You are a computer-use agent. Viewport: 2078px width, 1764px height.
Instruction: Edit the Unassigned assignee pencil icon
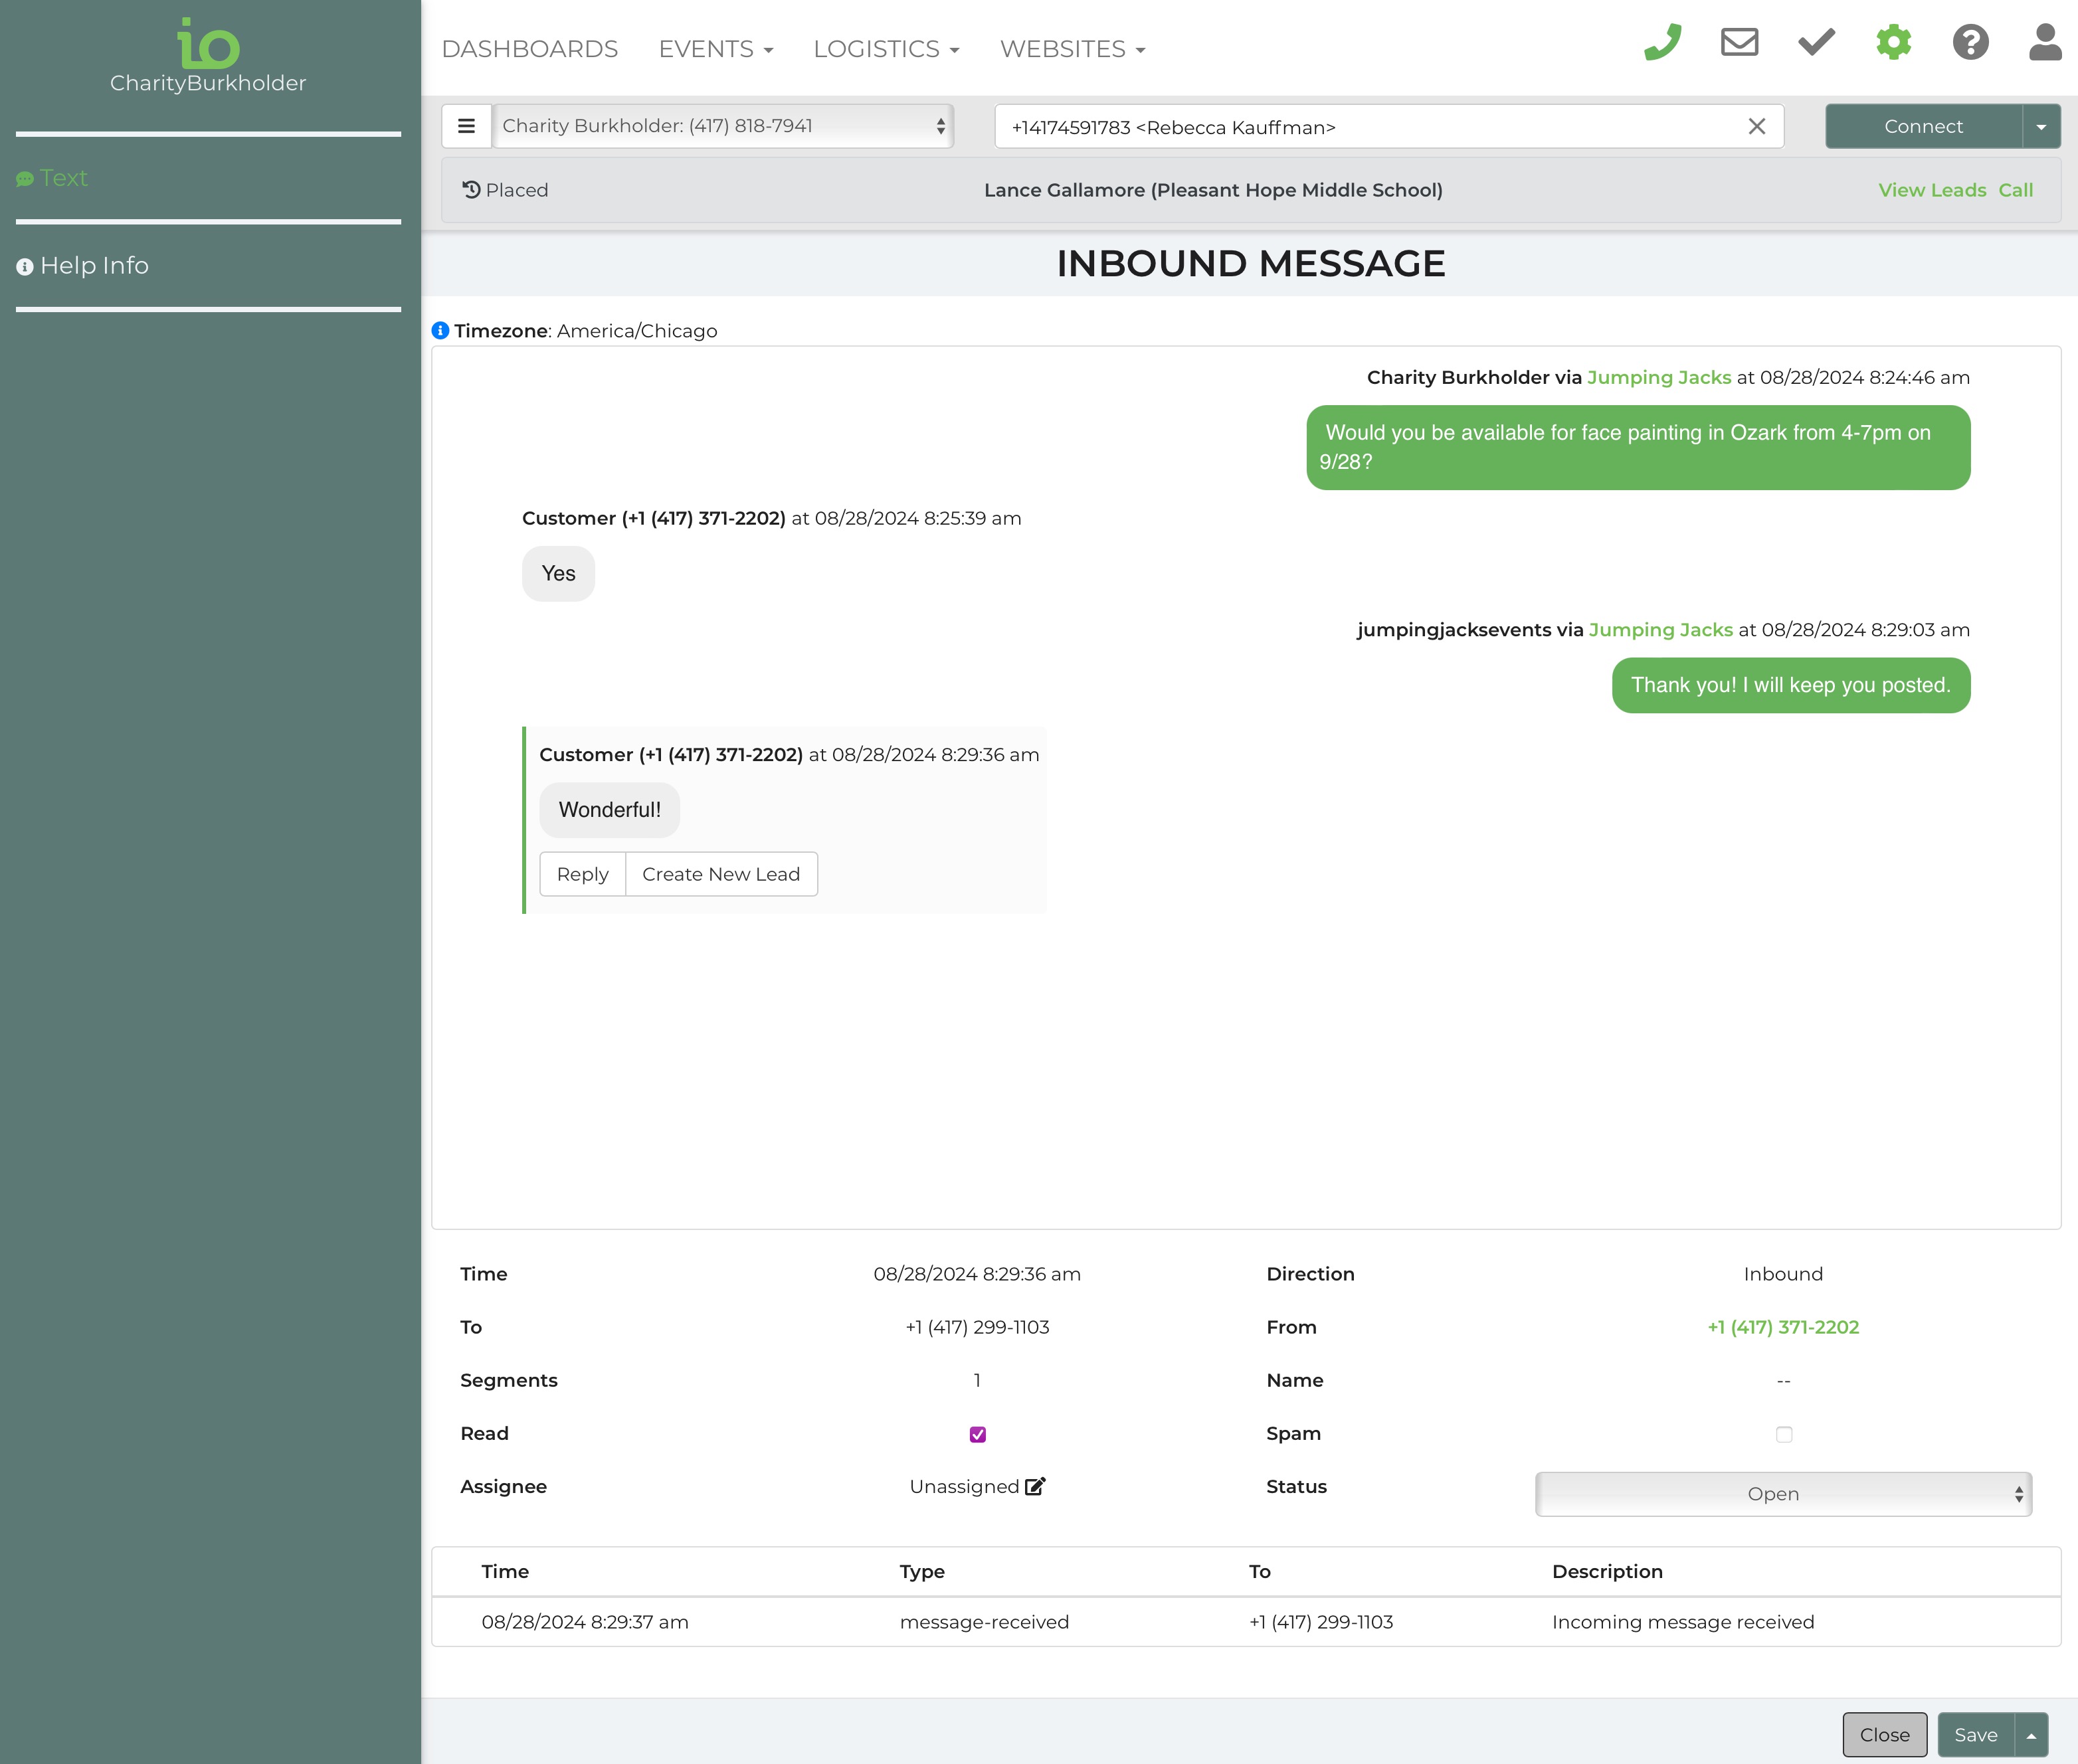1035,1486
